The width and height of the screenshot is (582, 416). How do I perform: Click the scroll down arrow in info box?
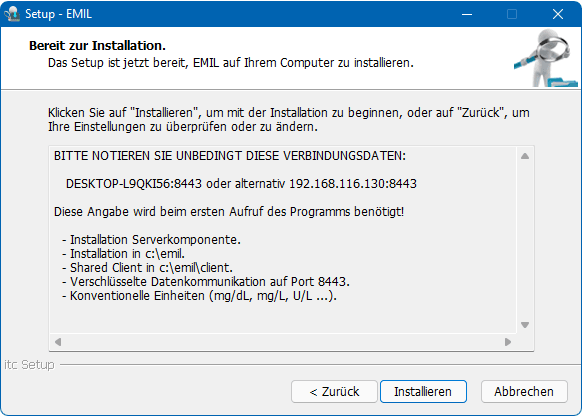(525, 325)
